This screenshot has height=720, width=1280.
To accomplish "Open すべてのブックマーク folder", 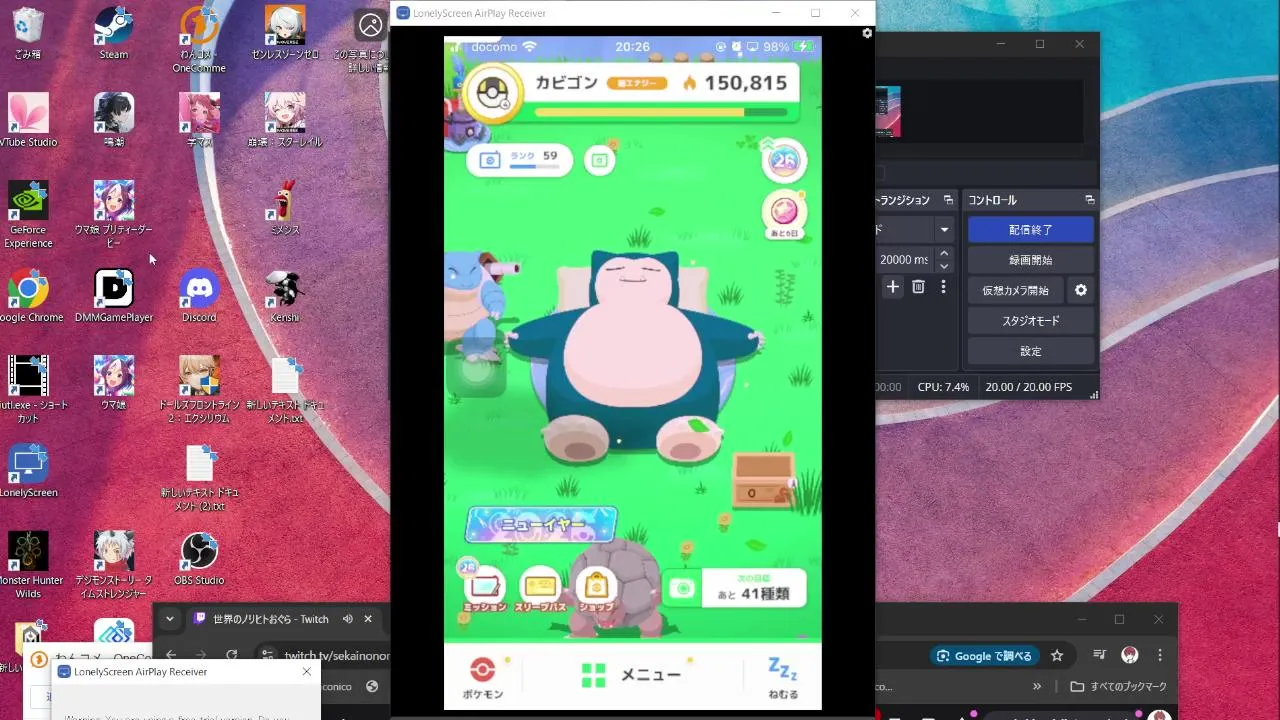I will coord(1118,687).
